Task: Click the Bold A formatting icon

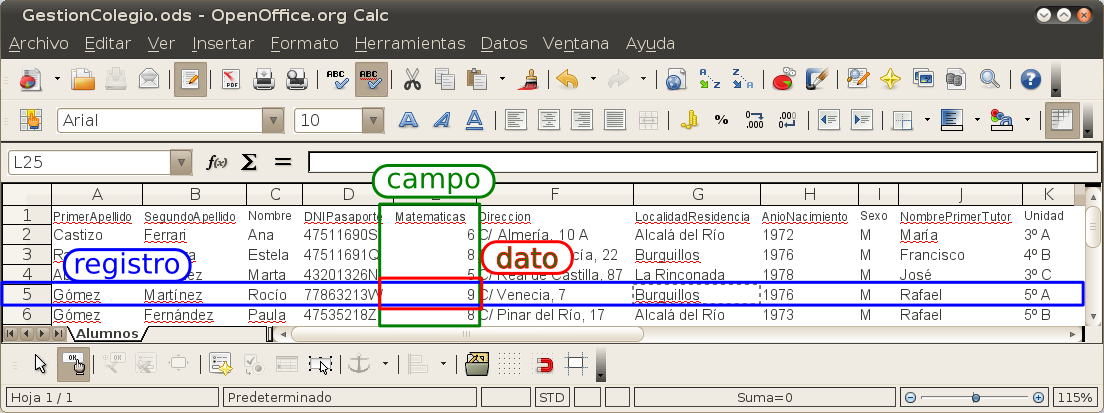Action: tap(408, 120)
